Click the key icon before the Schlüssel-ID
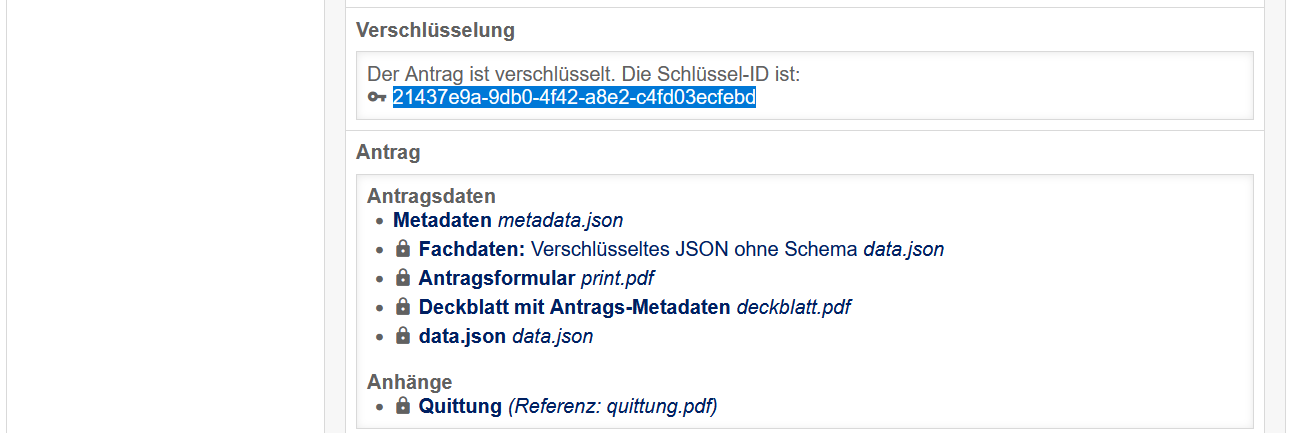1294x433 pixels. tap(377, 97)
